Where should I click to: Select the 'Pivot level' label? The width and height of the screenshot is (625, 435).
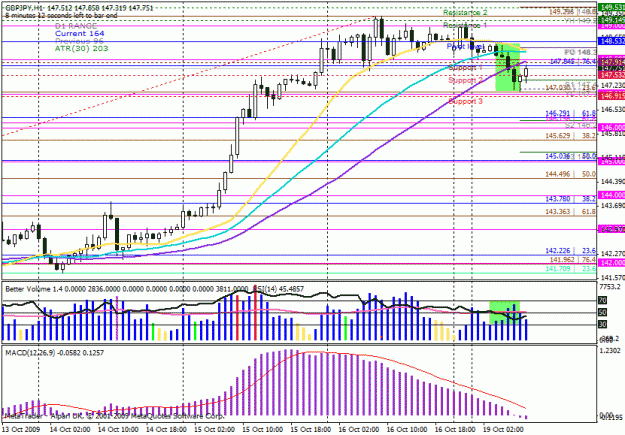(465, 47)
